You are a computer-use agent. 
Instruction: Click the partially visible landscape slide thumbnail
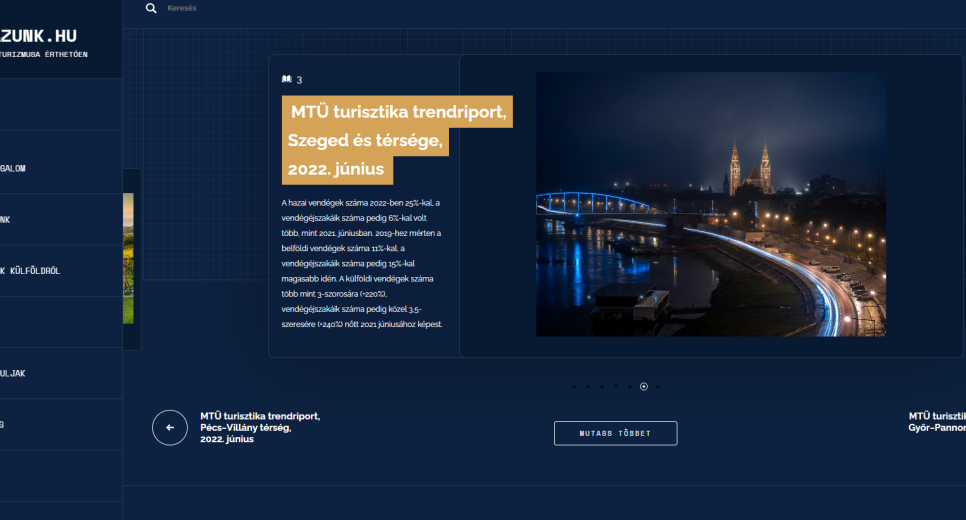[129, 258]
